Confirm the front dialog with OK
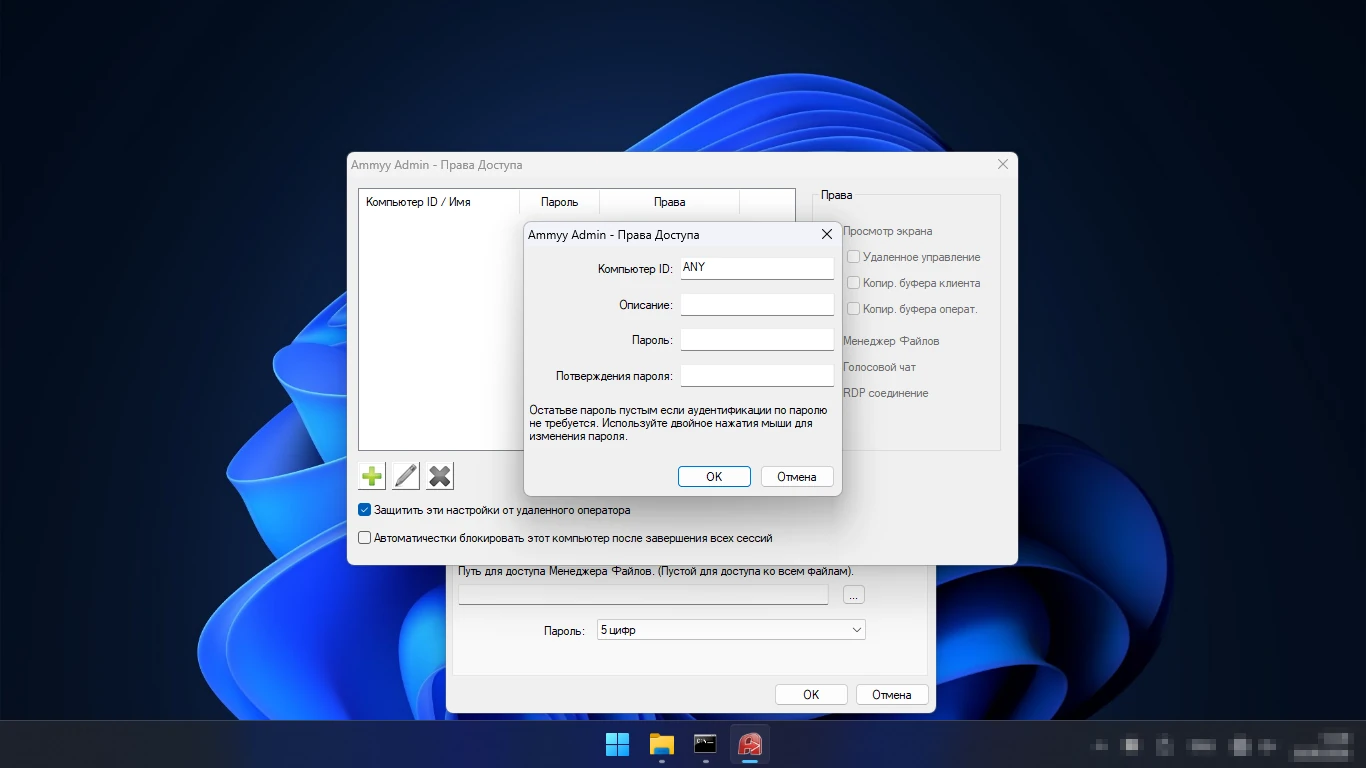The width and height of the screenshot is (1366, 768). 714,477
